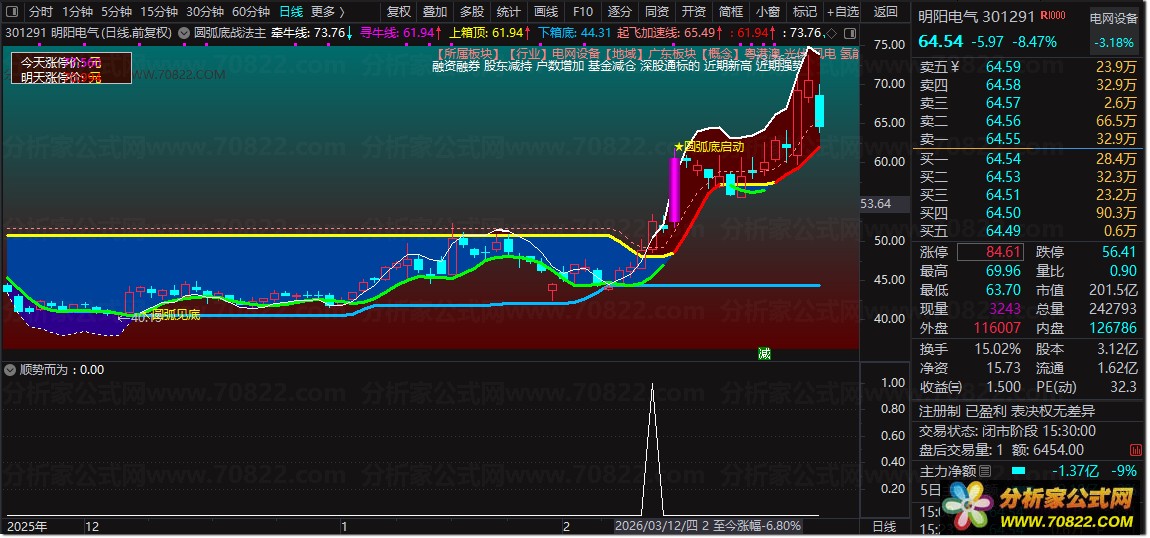Switch to the 分时 chart
Screen dimensions: 1150x538
click(x=41, y=12)
